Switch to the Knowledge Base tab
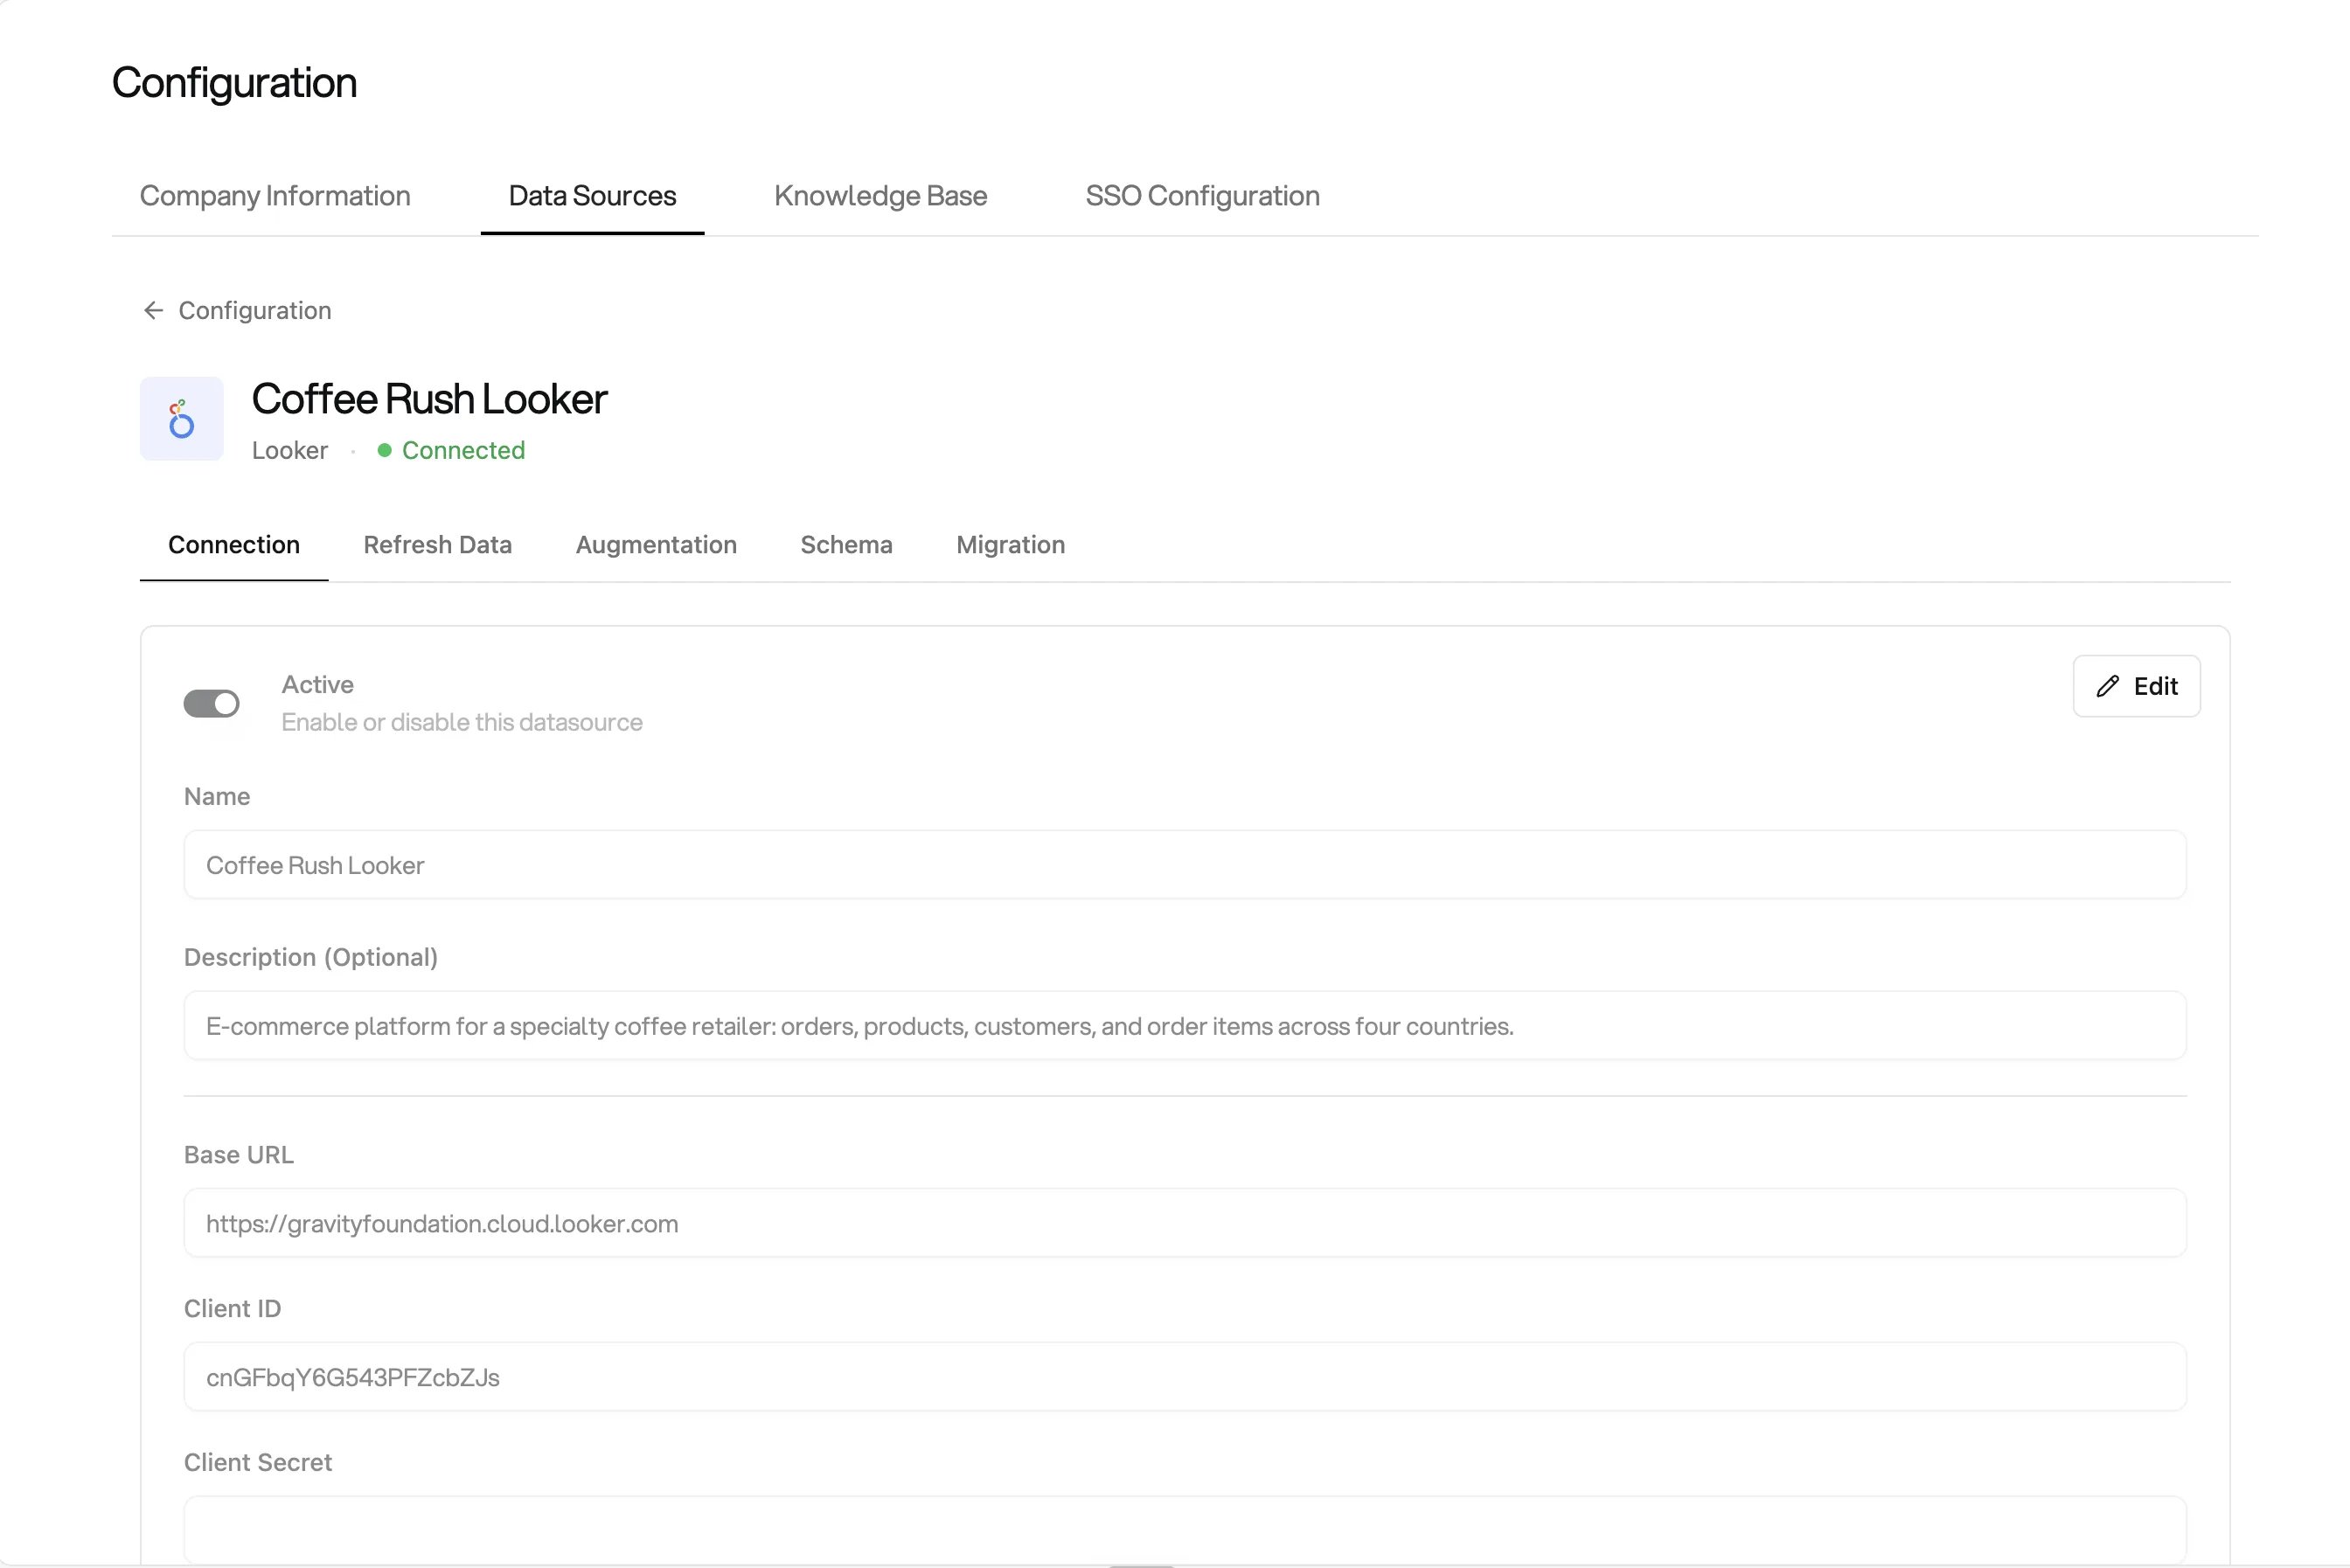 point(880,196)
